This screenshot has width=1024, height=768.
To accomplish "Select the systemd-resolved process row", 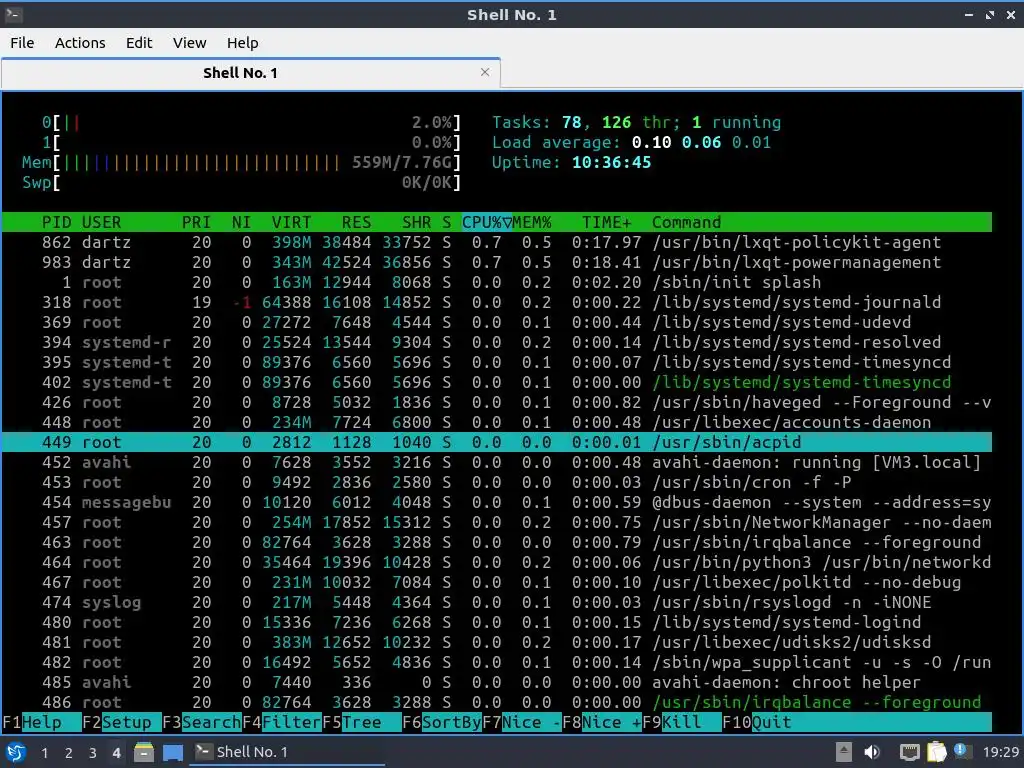I will (496, 342).
